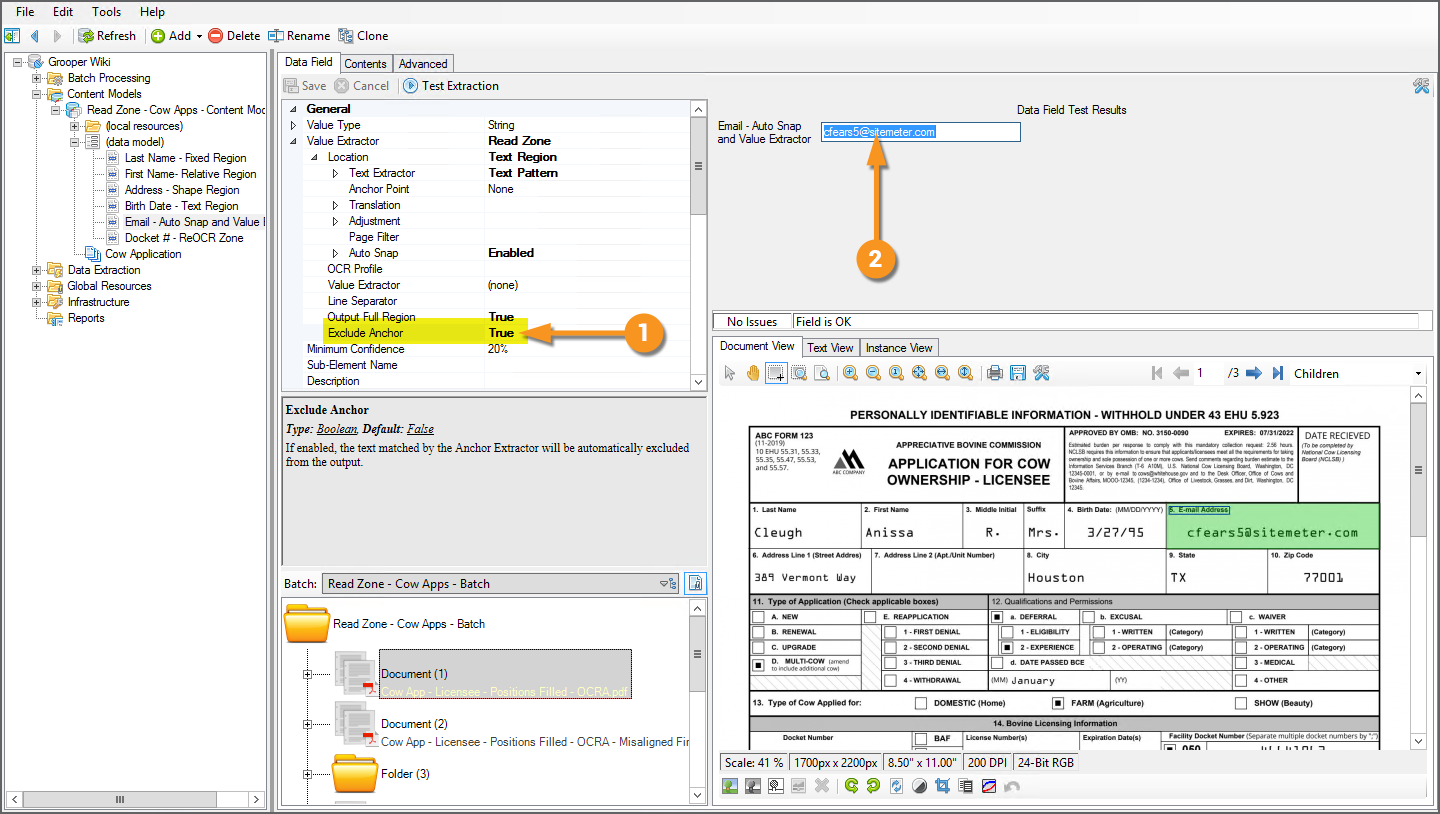Click the floppy disk save icon in viewer toolbar
This screenshot has height=814, width=1440.
[1018, 373]
